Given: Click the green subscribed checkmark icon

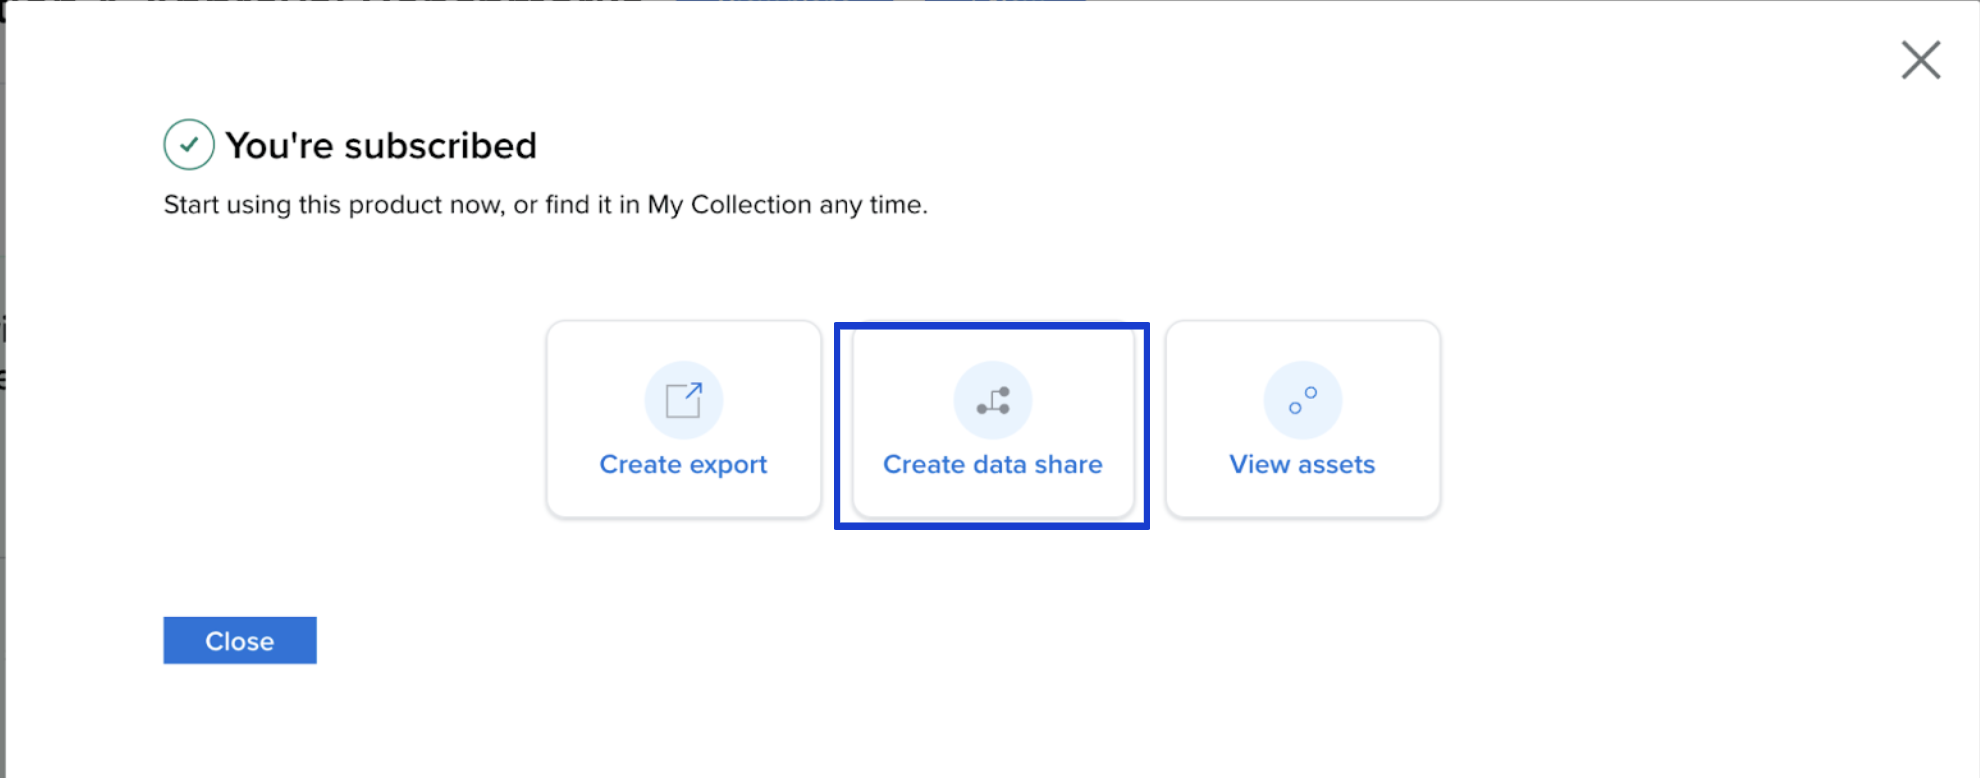Looking at the screenshot, I should pos(189,145).
